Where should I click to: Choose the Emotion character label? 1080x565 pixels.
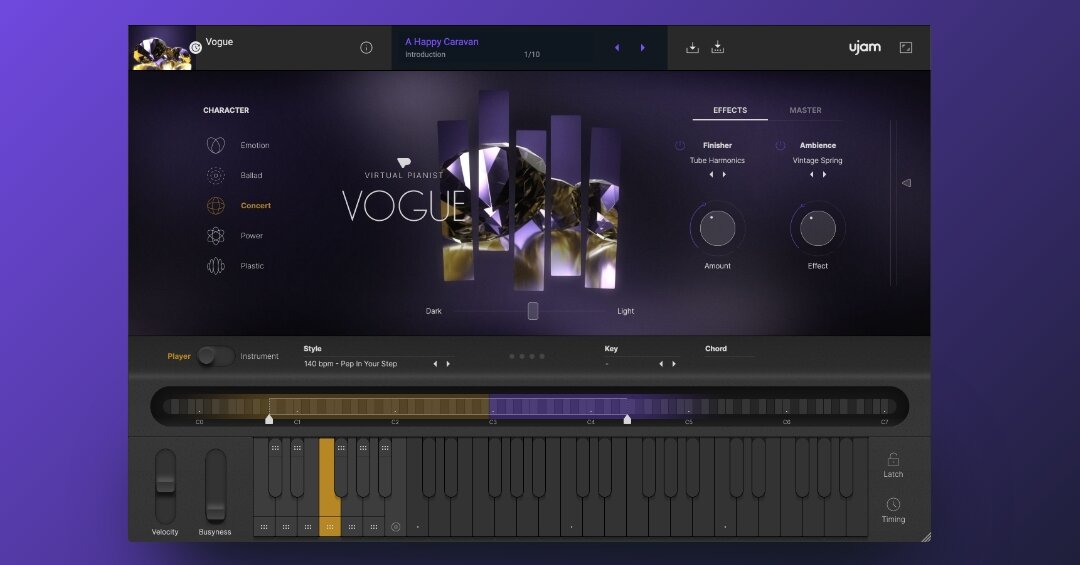255,145
